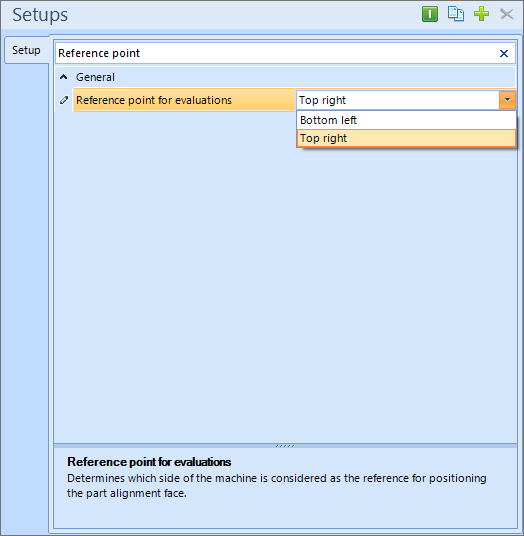
Task: Delete setup using the gray X icon
Action: (507, 14)
